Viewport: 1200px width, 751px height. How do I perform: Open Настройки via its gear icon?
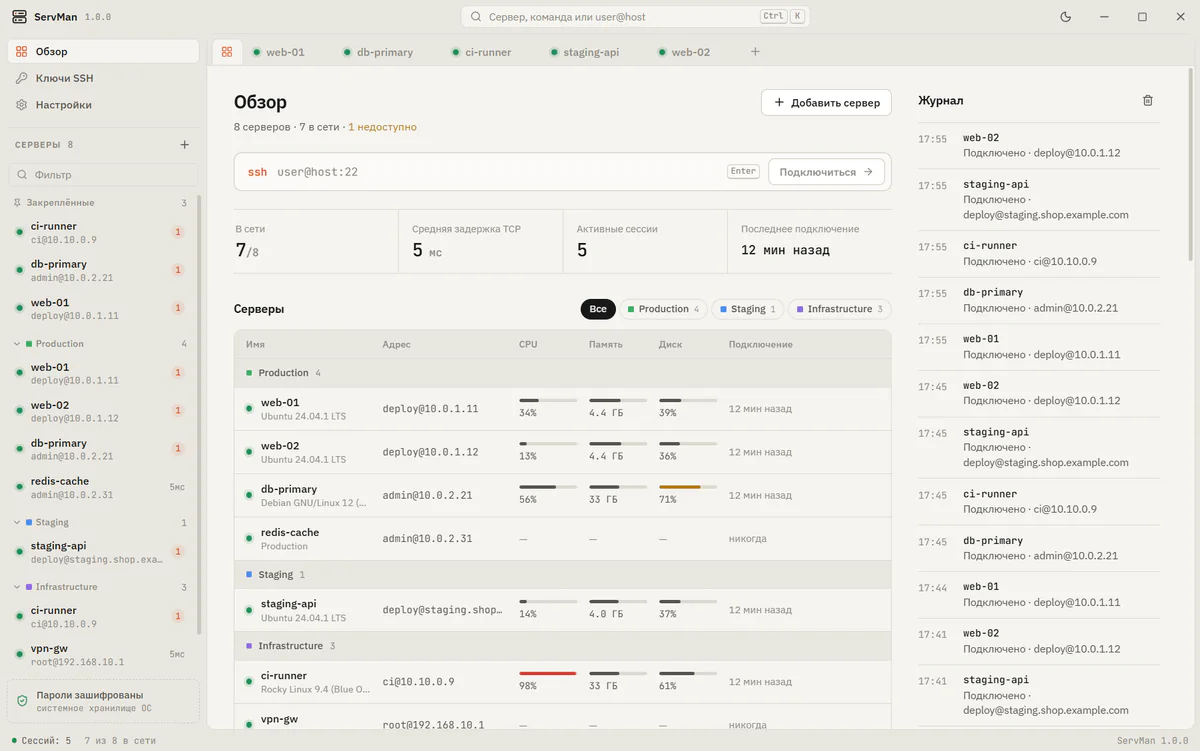click(x=22, y=105)
